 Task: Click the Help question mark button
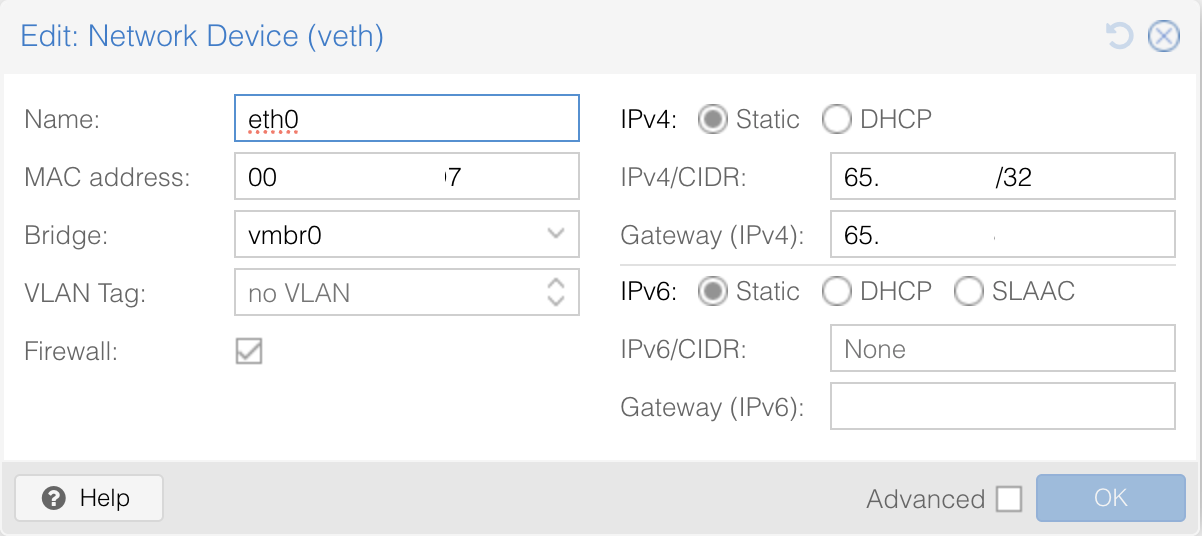(x=88, y=498)
